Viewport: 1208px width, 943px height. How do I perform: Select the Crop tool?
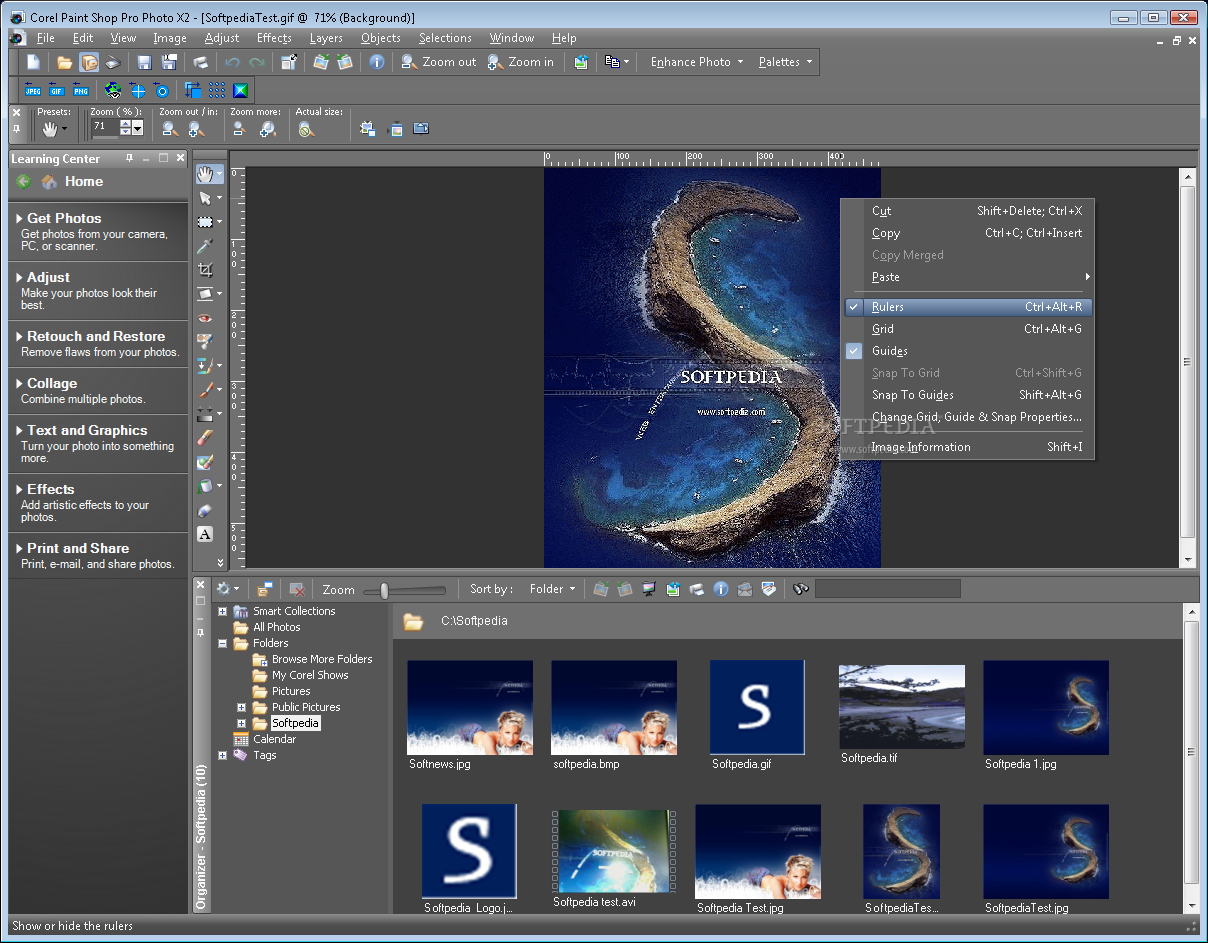205,270
